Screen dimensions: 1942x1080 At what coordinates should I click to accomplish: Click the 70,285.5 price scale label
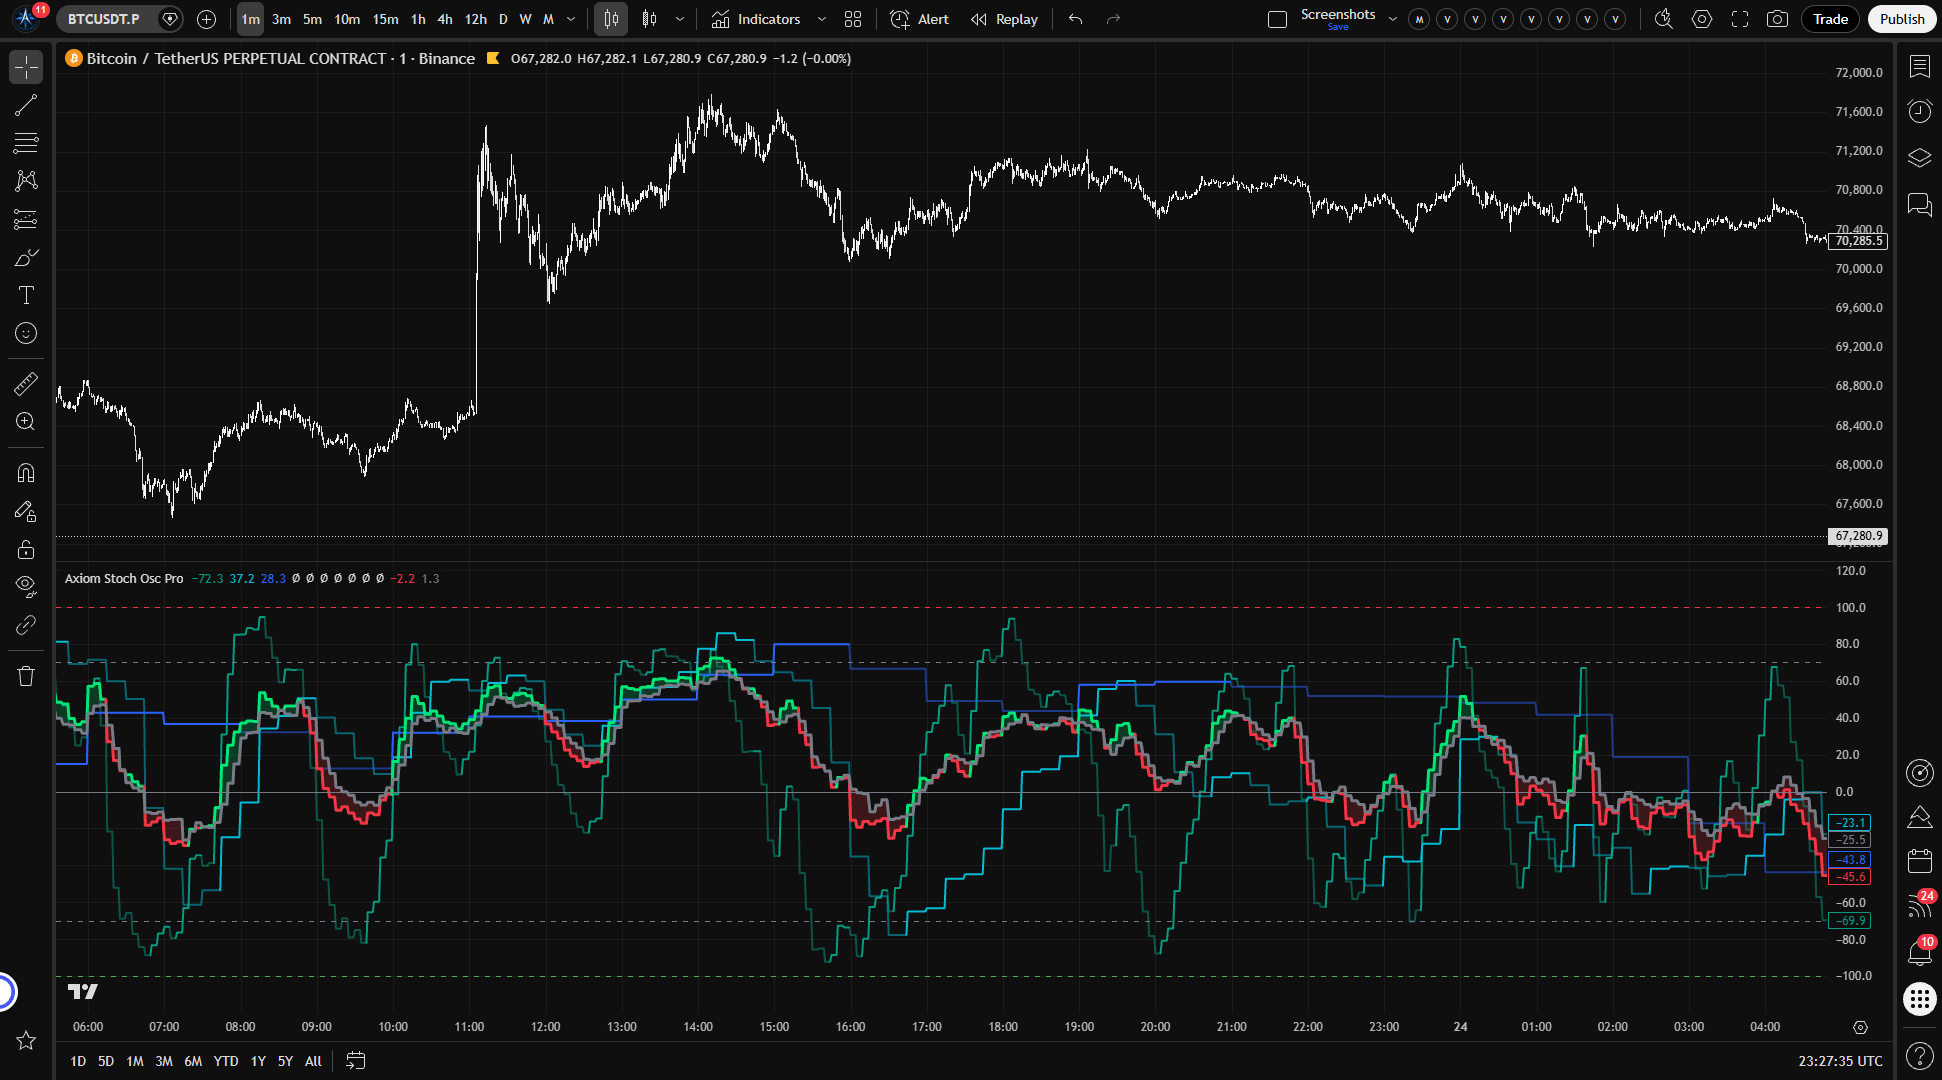tap(1859, 241)
